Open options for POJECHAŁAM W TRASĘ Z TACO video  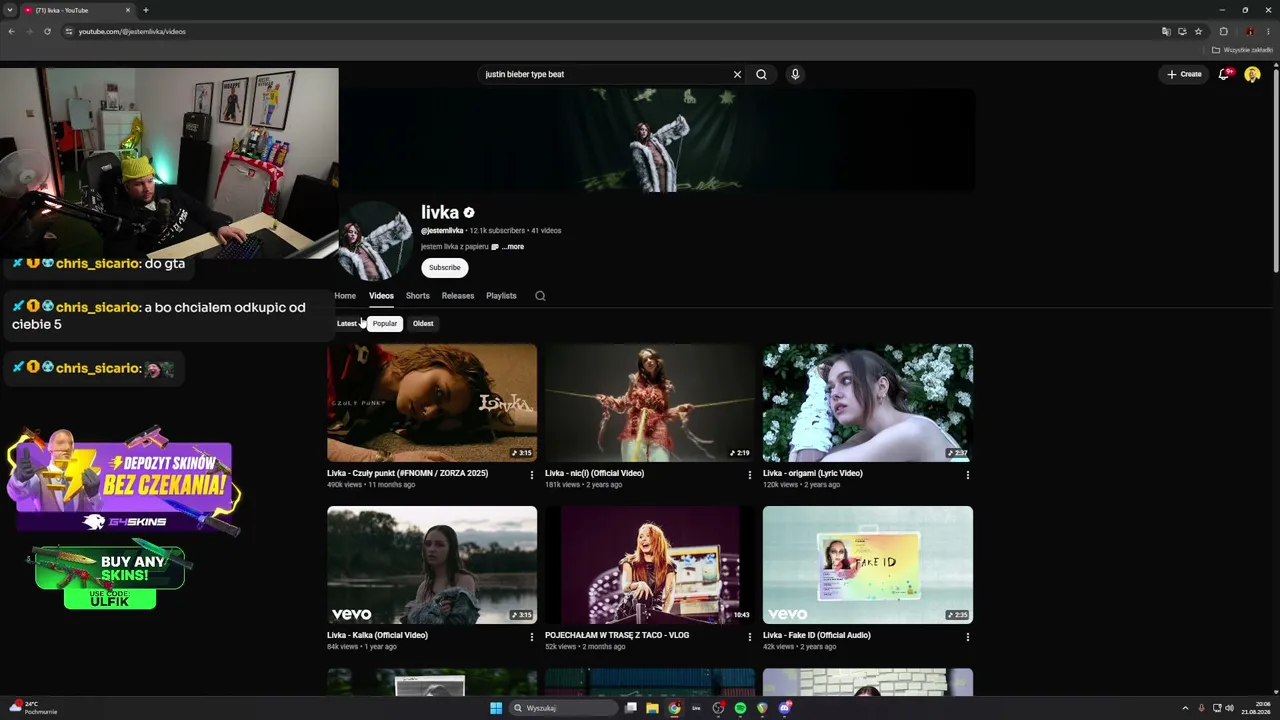(x=749, y=637)
